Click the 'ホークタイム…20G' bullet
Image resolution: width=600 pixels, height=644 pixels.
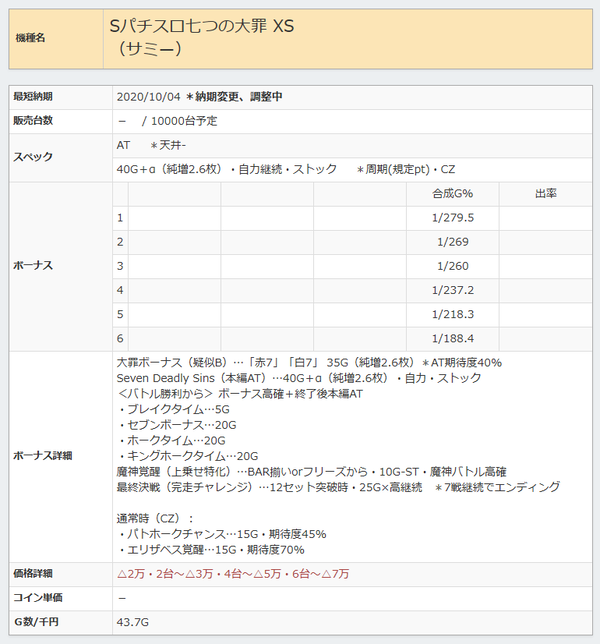point(172,441)
